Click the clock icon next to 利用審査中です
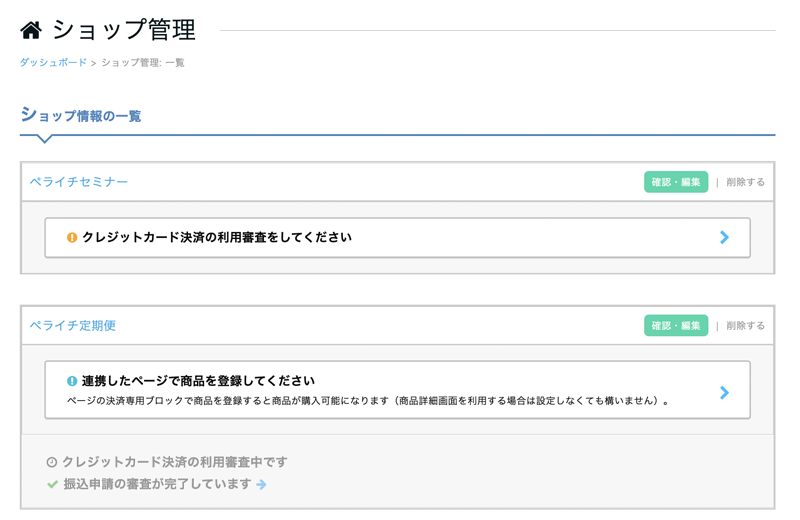This screenshot has width=800, height=520. [x=52, y=462]
